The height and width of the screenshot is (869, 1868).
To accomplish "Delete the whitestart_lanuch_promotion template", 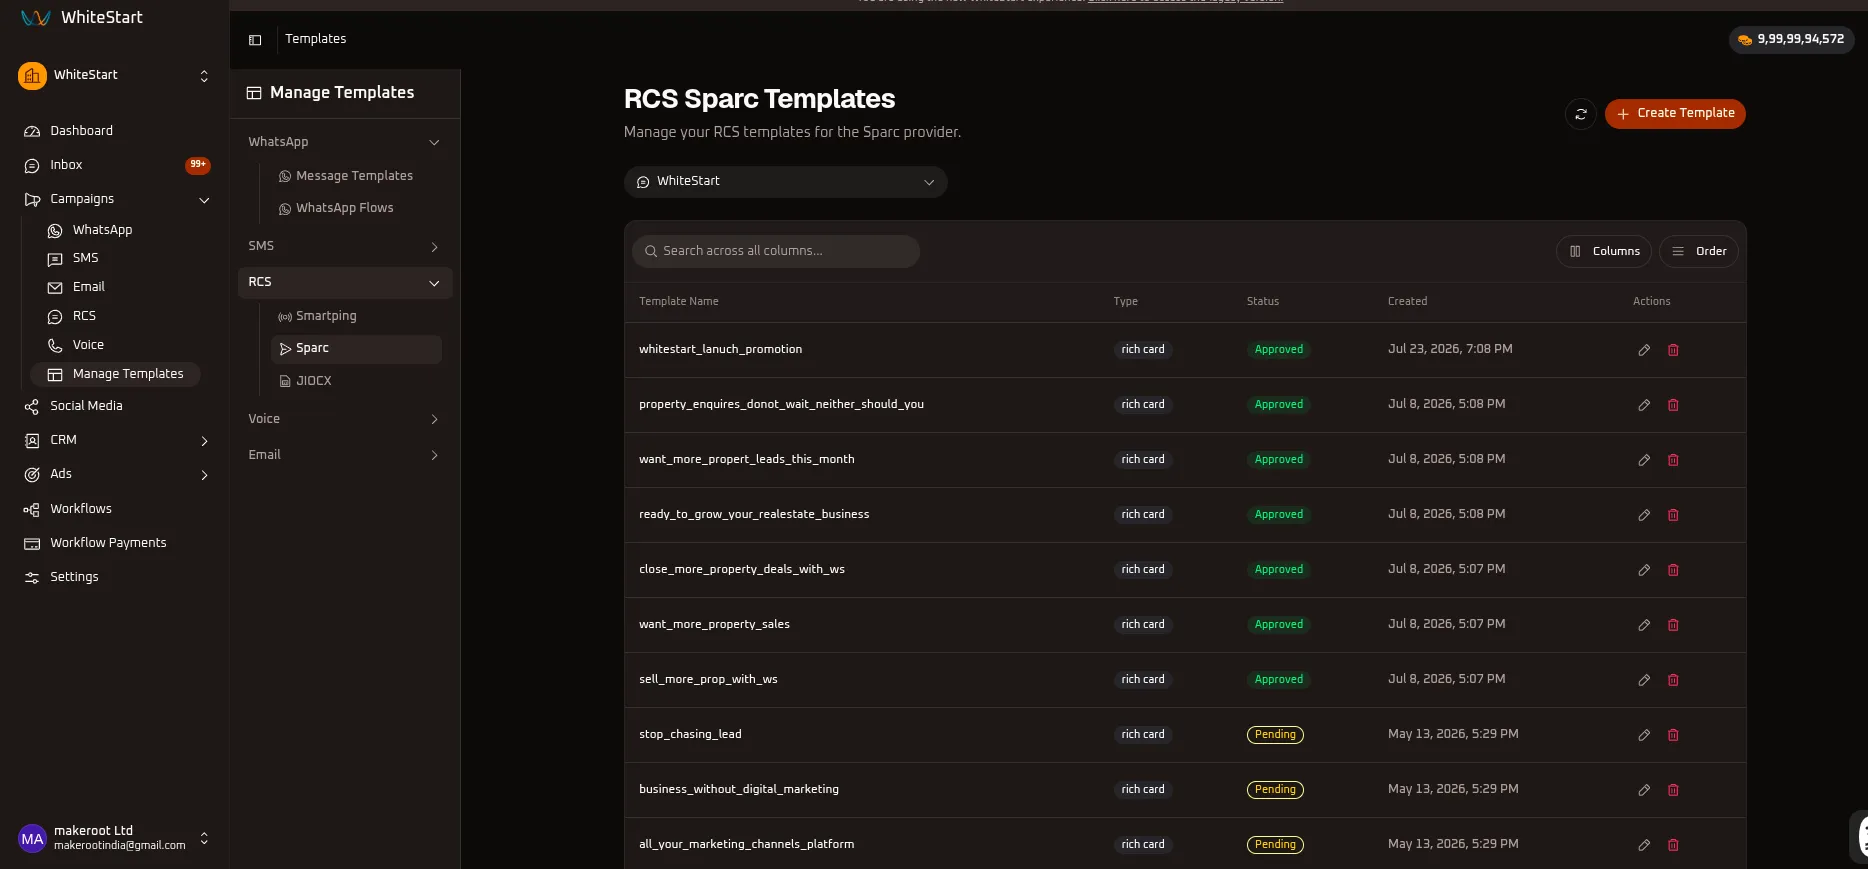I will 1673,350.
